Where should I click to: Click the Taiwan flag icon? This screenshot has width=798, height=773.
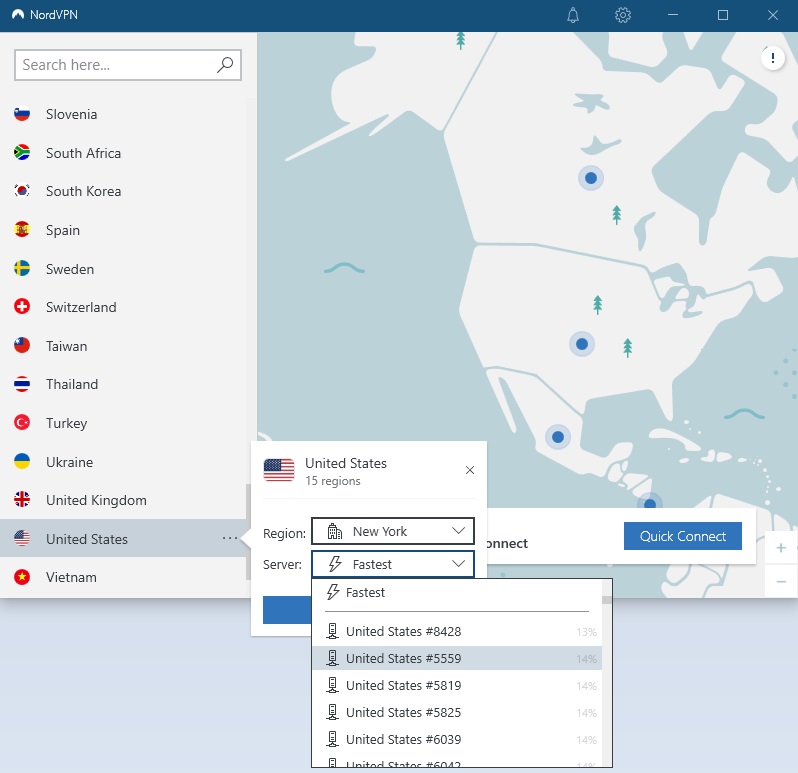point(22,346)
